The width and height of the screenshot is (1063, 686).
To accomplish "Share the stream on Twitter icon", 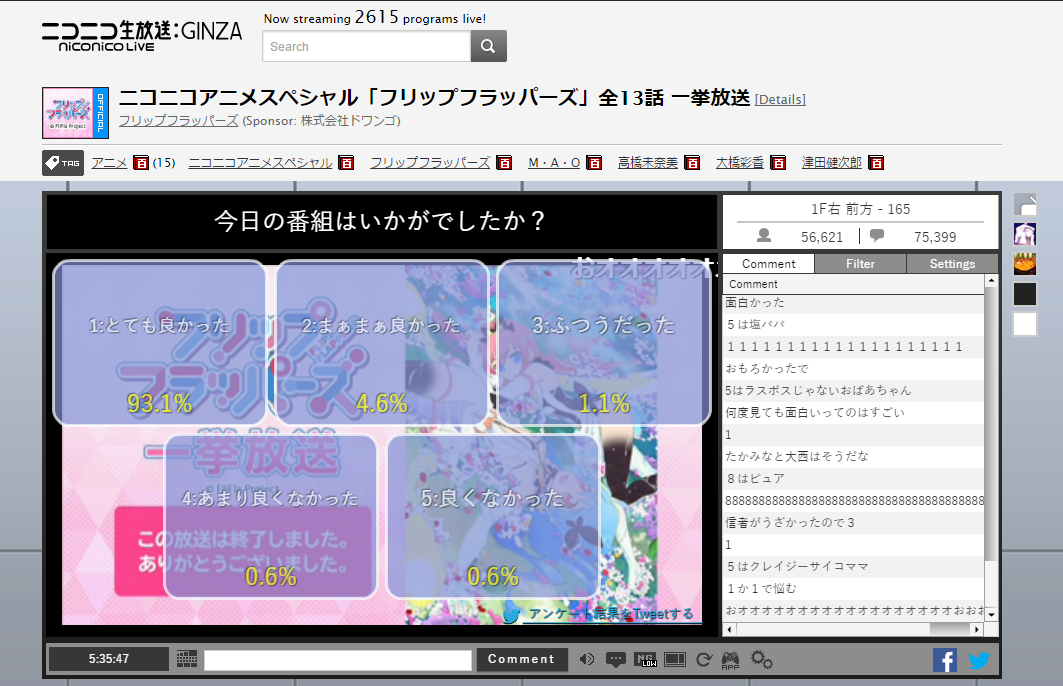I will click(x=978, y=660).
